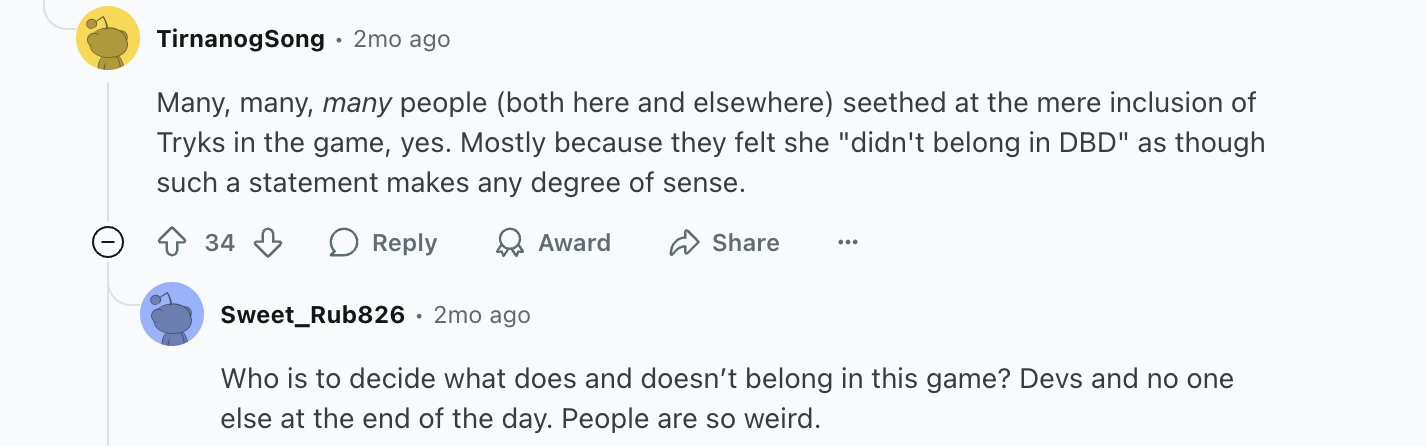Screen dimensions: 1426x446
Task: Open TirnanogSong's yellow avatar
Action: point(108,38)
